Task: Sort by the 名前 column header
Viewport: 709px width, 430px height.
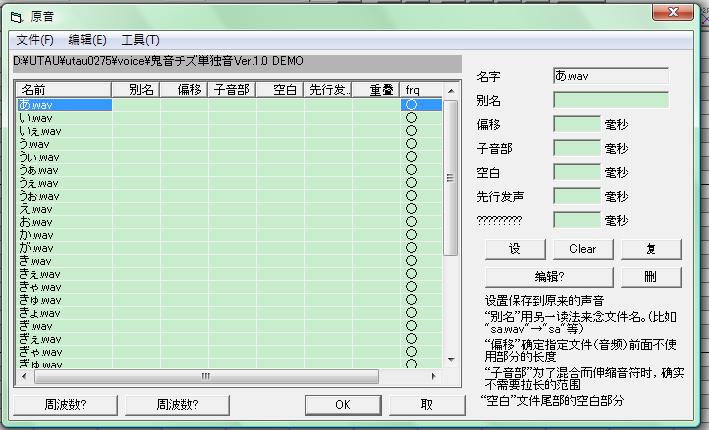Action: coord(64,90)
